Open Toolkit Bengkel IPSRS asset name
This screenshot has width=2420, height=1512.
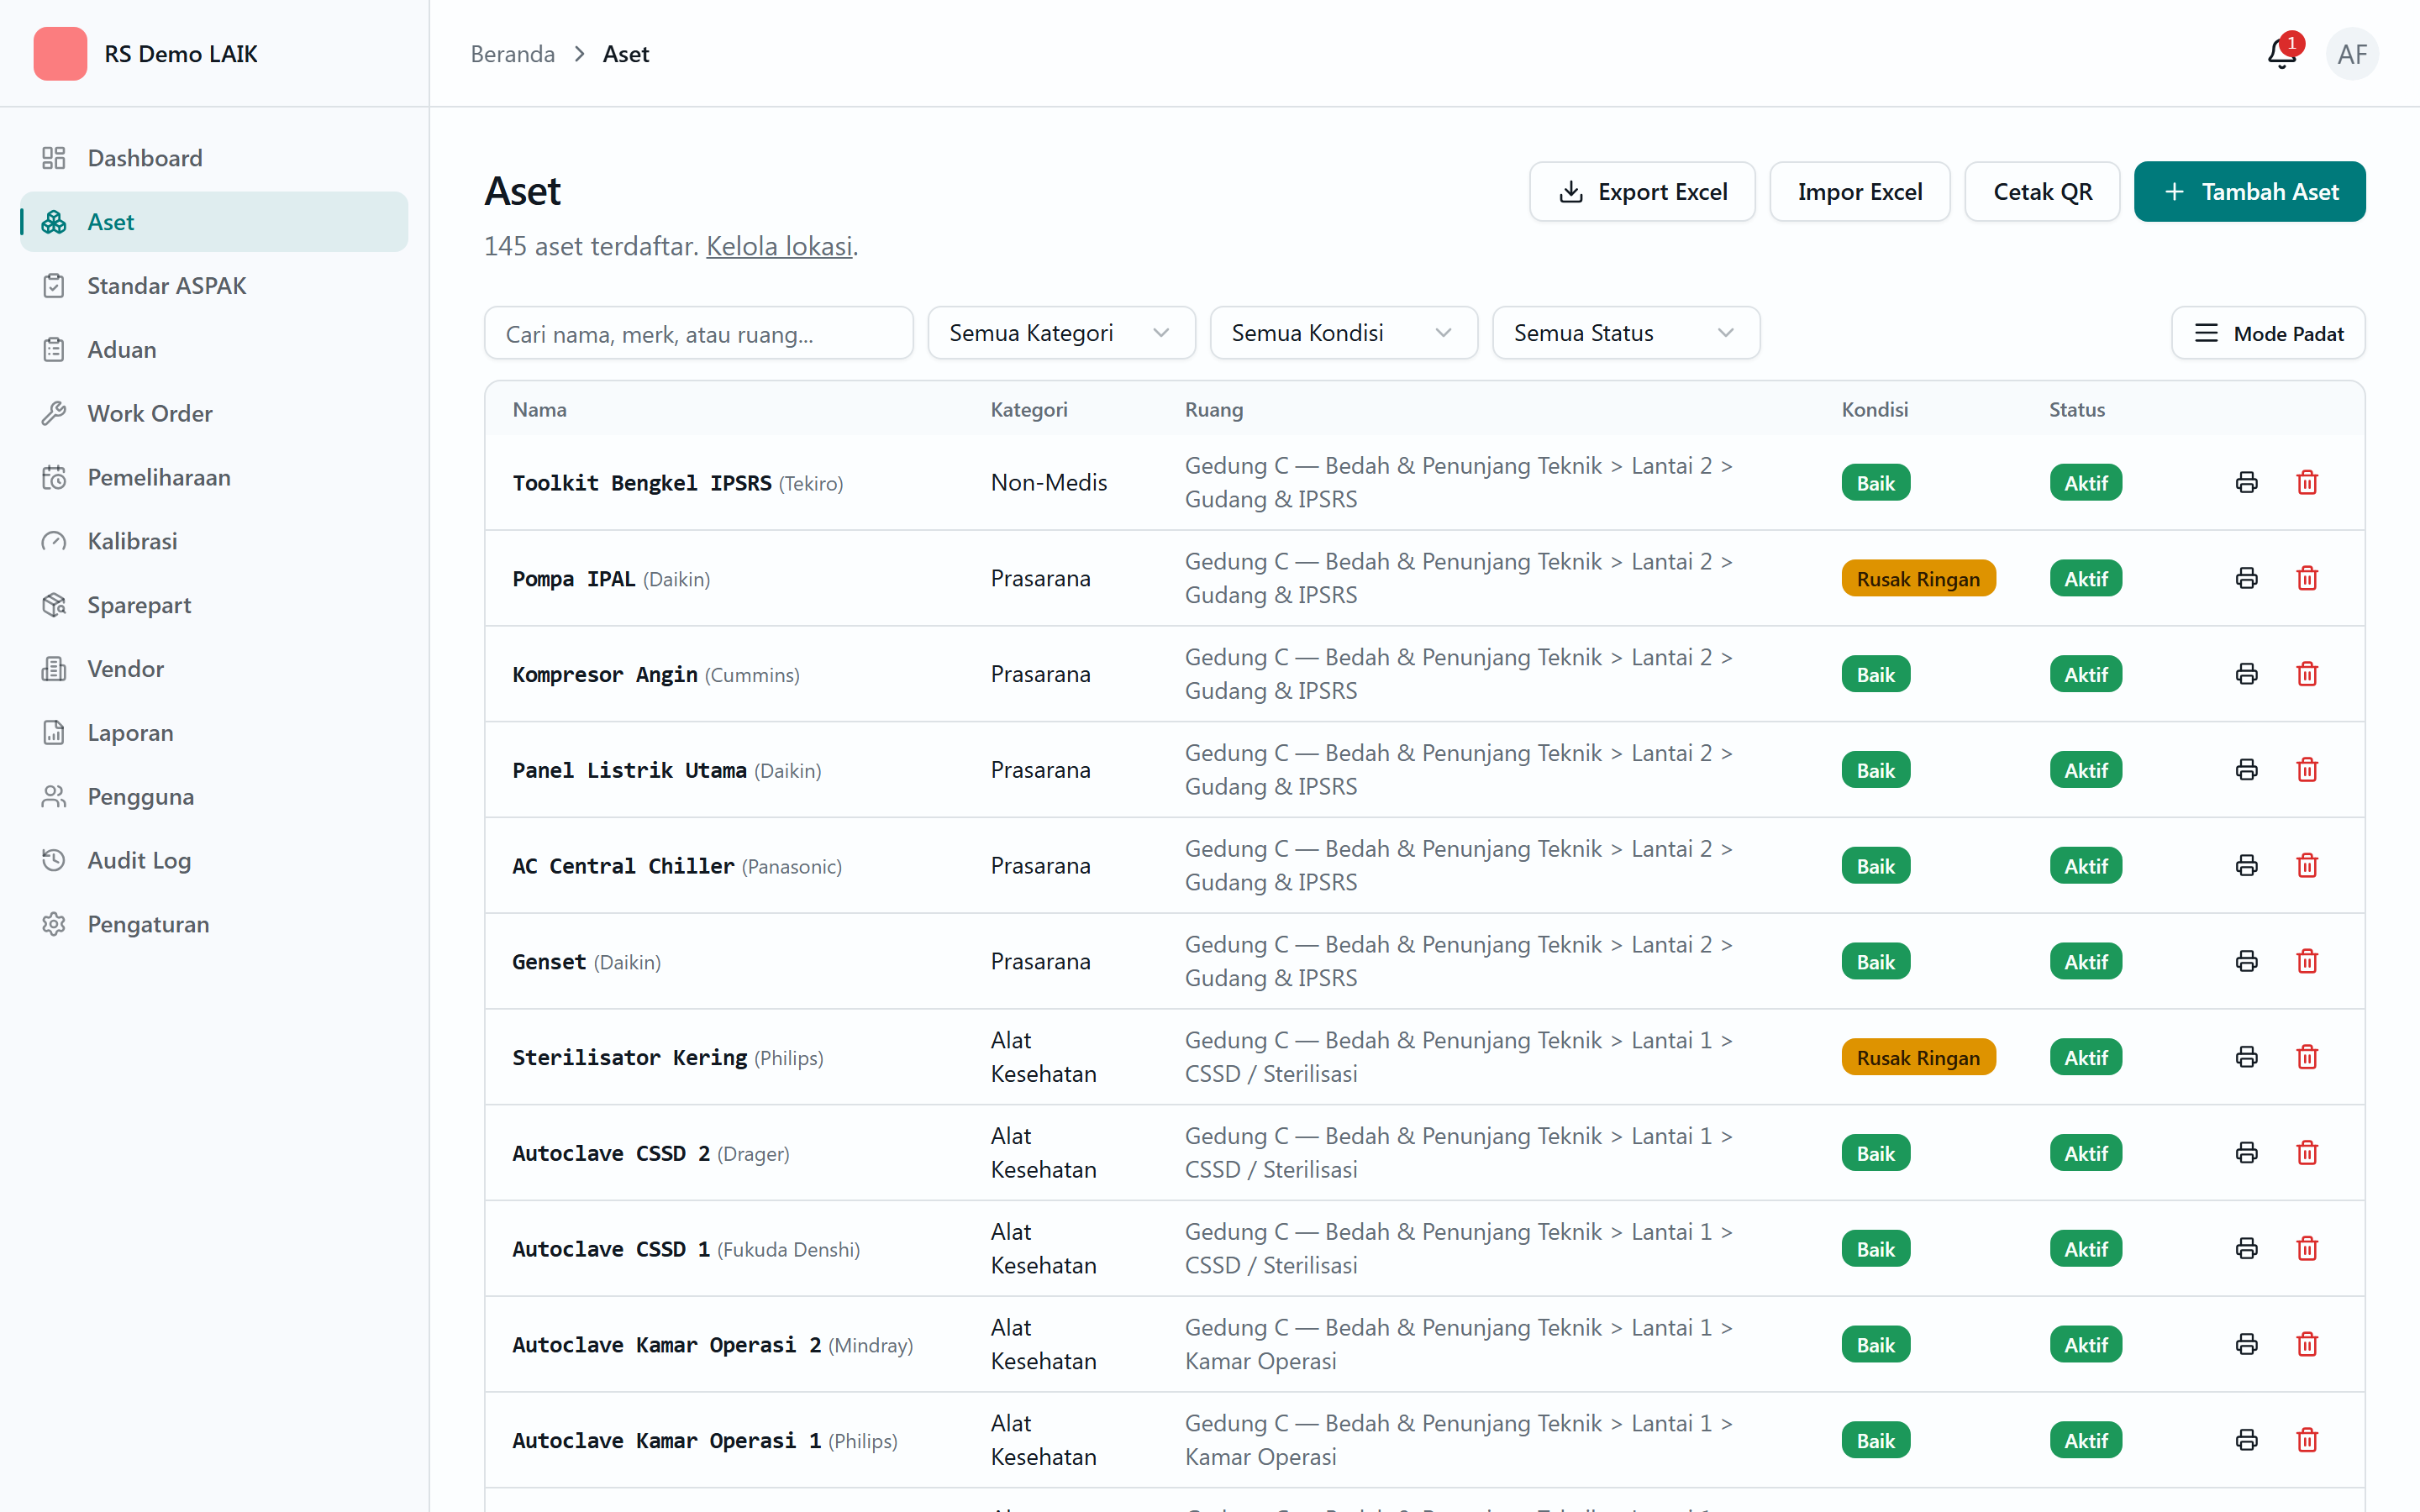(x=641, y=483)
